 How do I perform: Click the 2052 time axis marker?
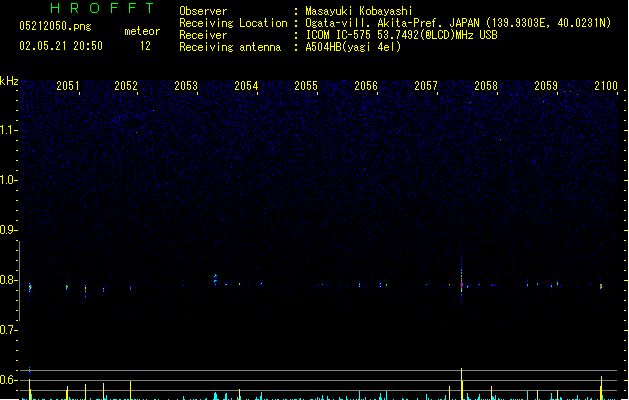[x=126, y=86]
